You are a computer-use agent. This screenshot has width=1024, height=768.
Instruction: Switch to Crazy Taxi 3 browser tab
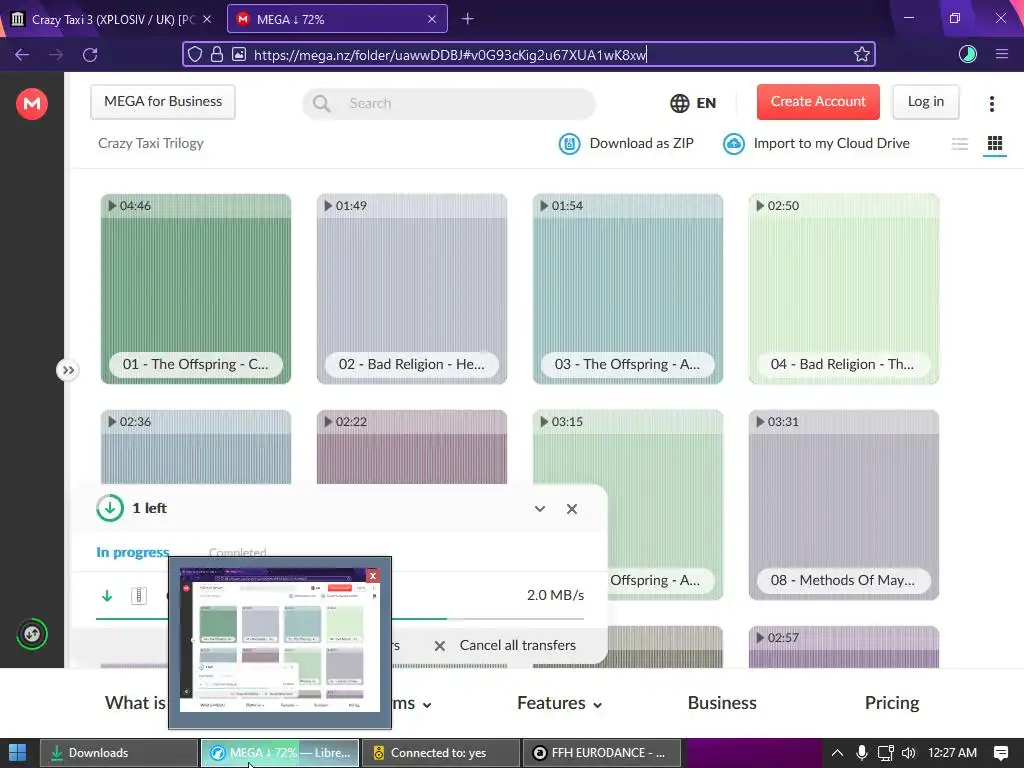pyautogui.click(x=112, y=19)
